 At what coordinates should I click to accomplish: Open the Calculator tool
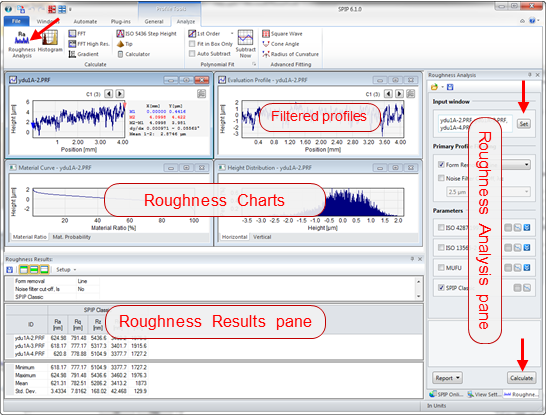pos(134,54)
